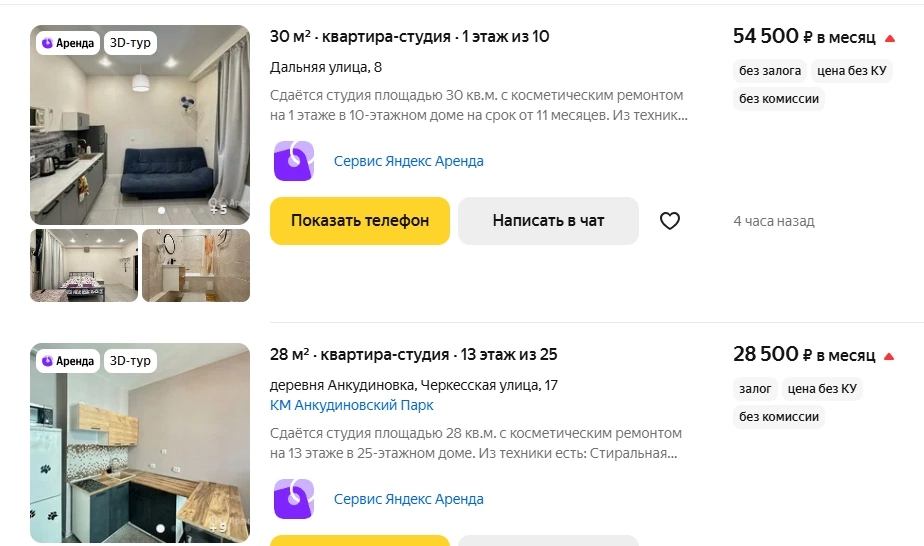The image size is (924, 546).
Task: View the blue sofa main photo
Action: [140, 125]
